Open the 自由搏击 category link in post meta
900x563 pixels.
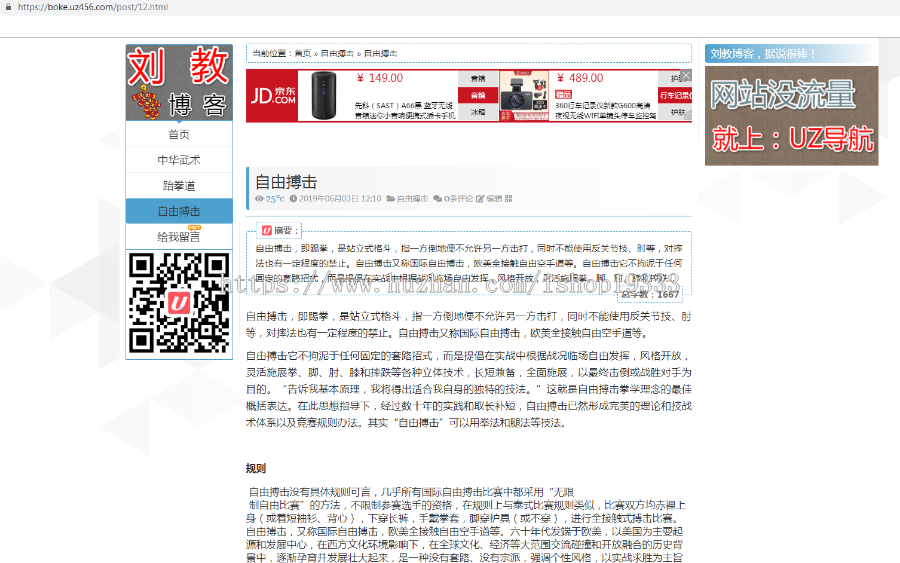(412, 199)
